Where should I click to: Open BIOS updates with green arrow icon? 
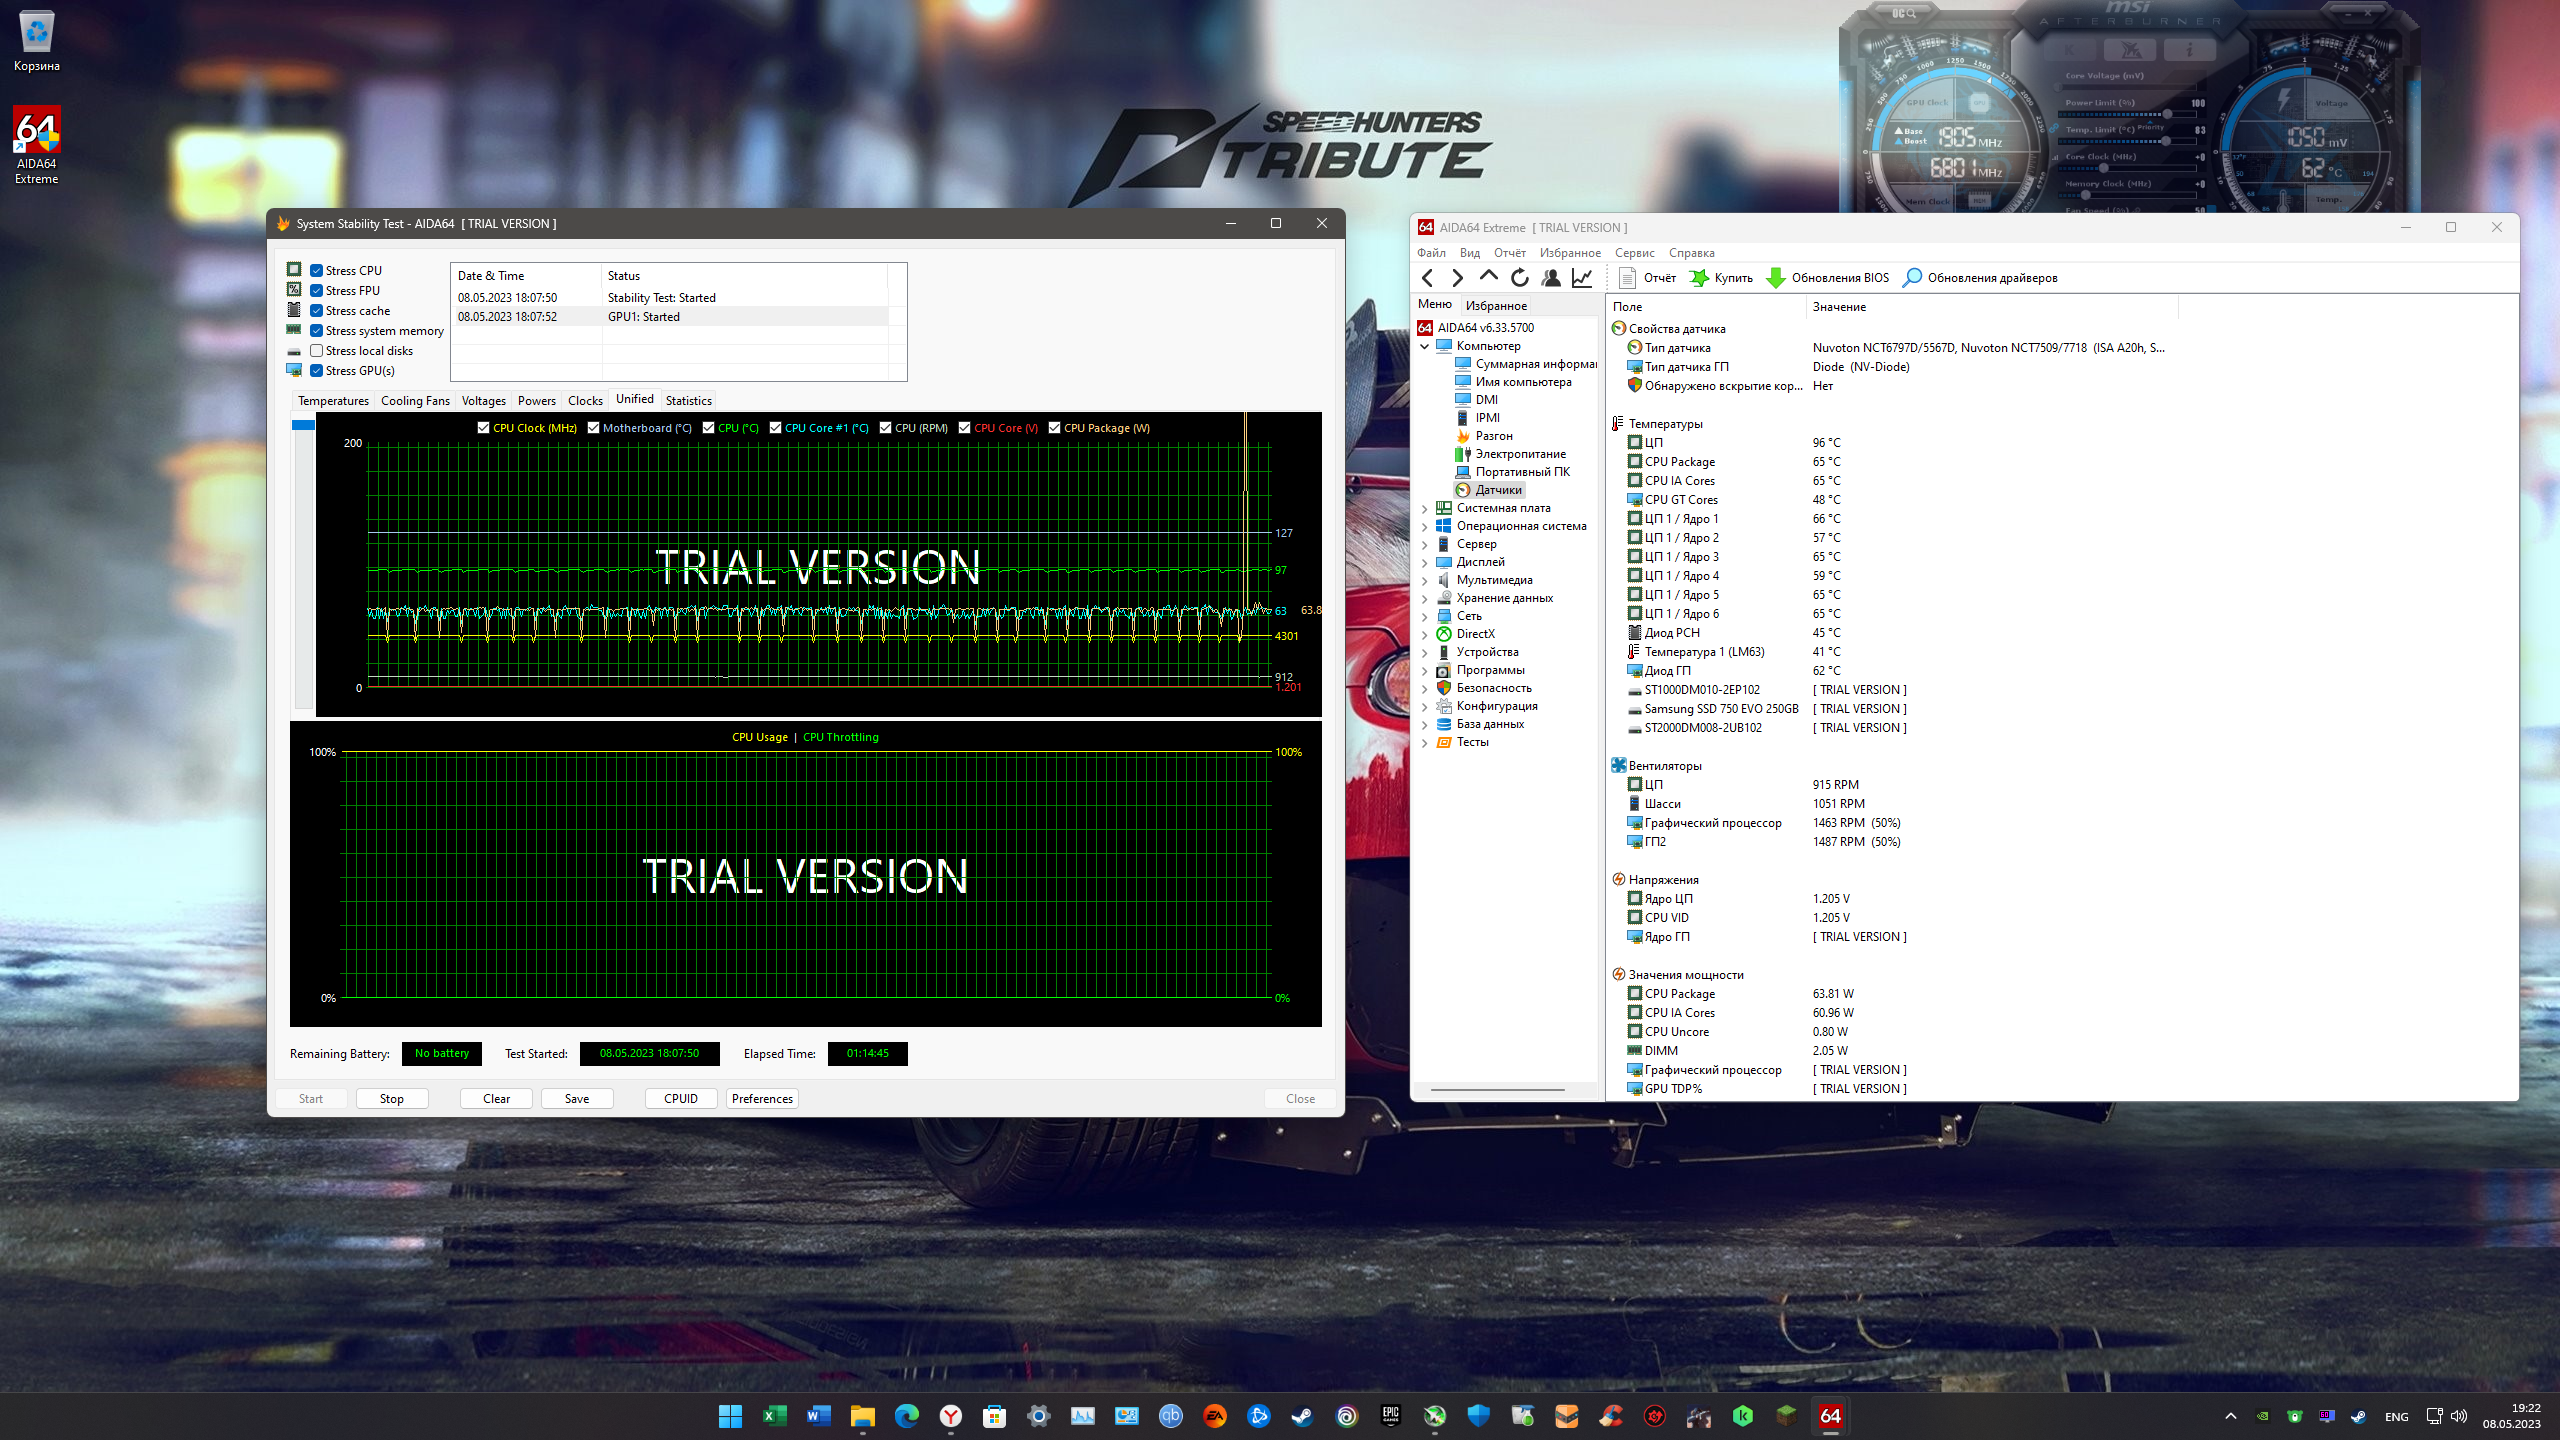coord(1776,278)
